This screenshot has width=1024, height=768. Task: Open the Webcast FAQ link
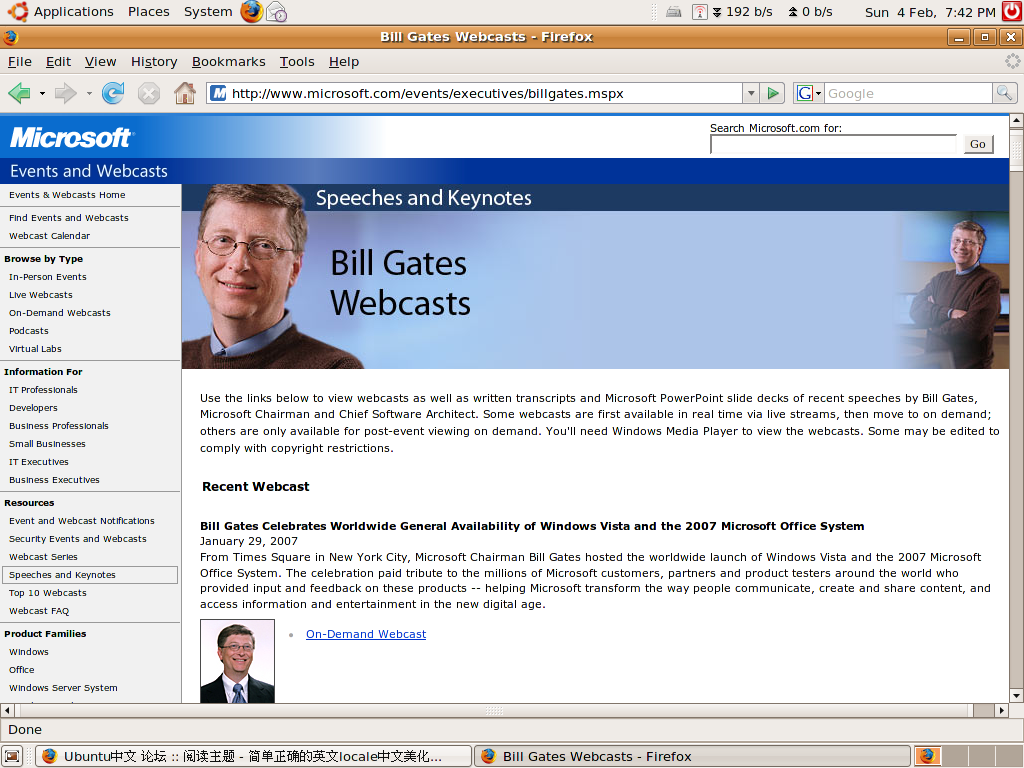tap(39, 611)
